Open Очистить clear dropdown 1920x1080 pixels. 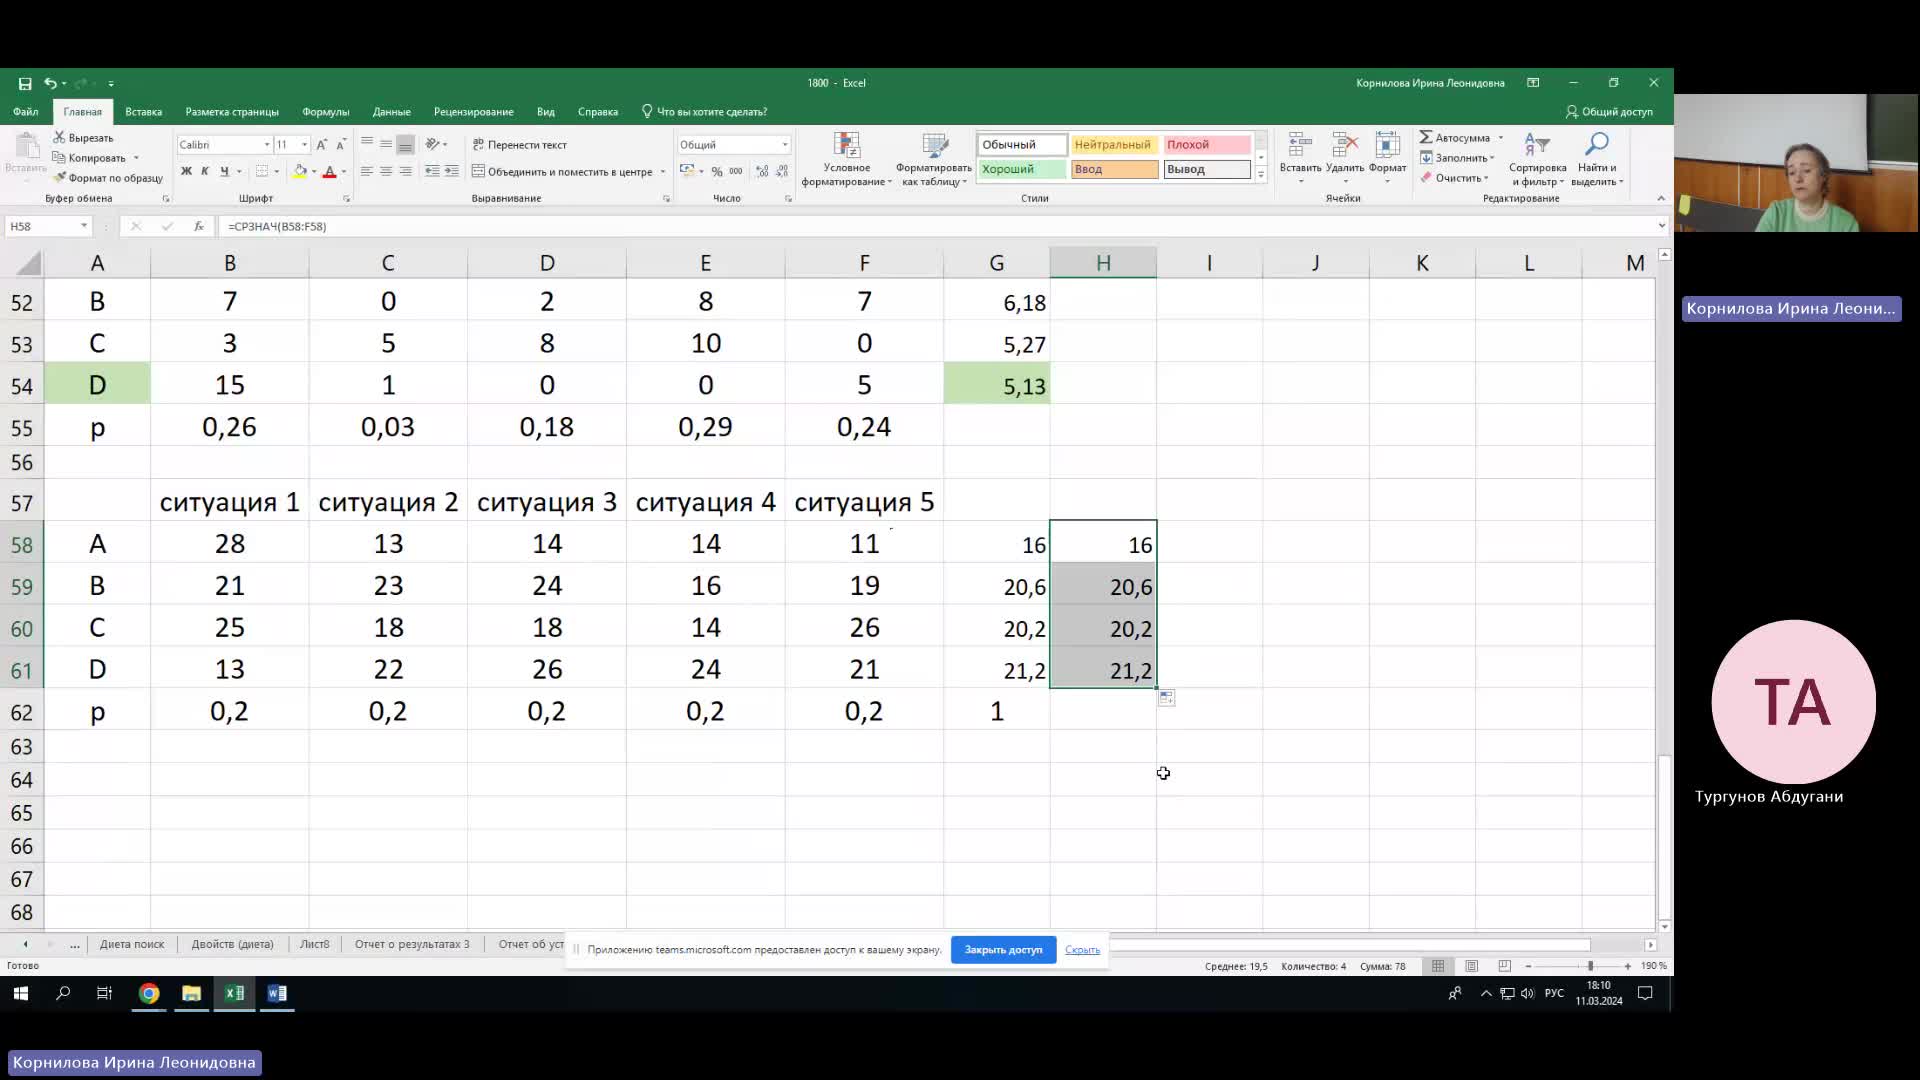1454,178
